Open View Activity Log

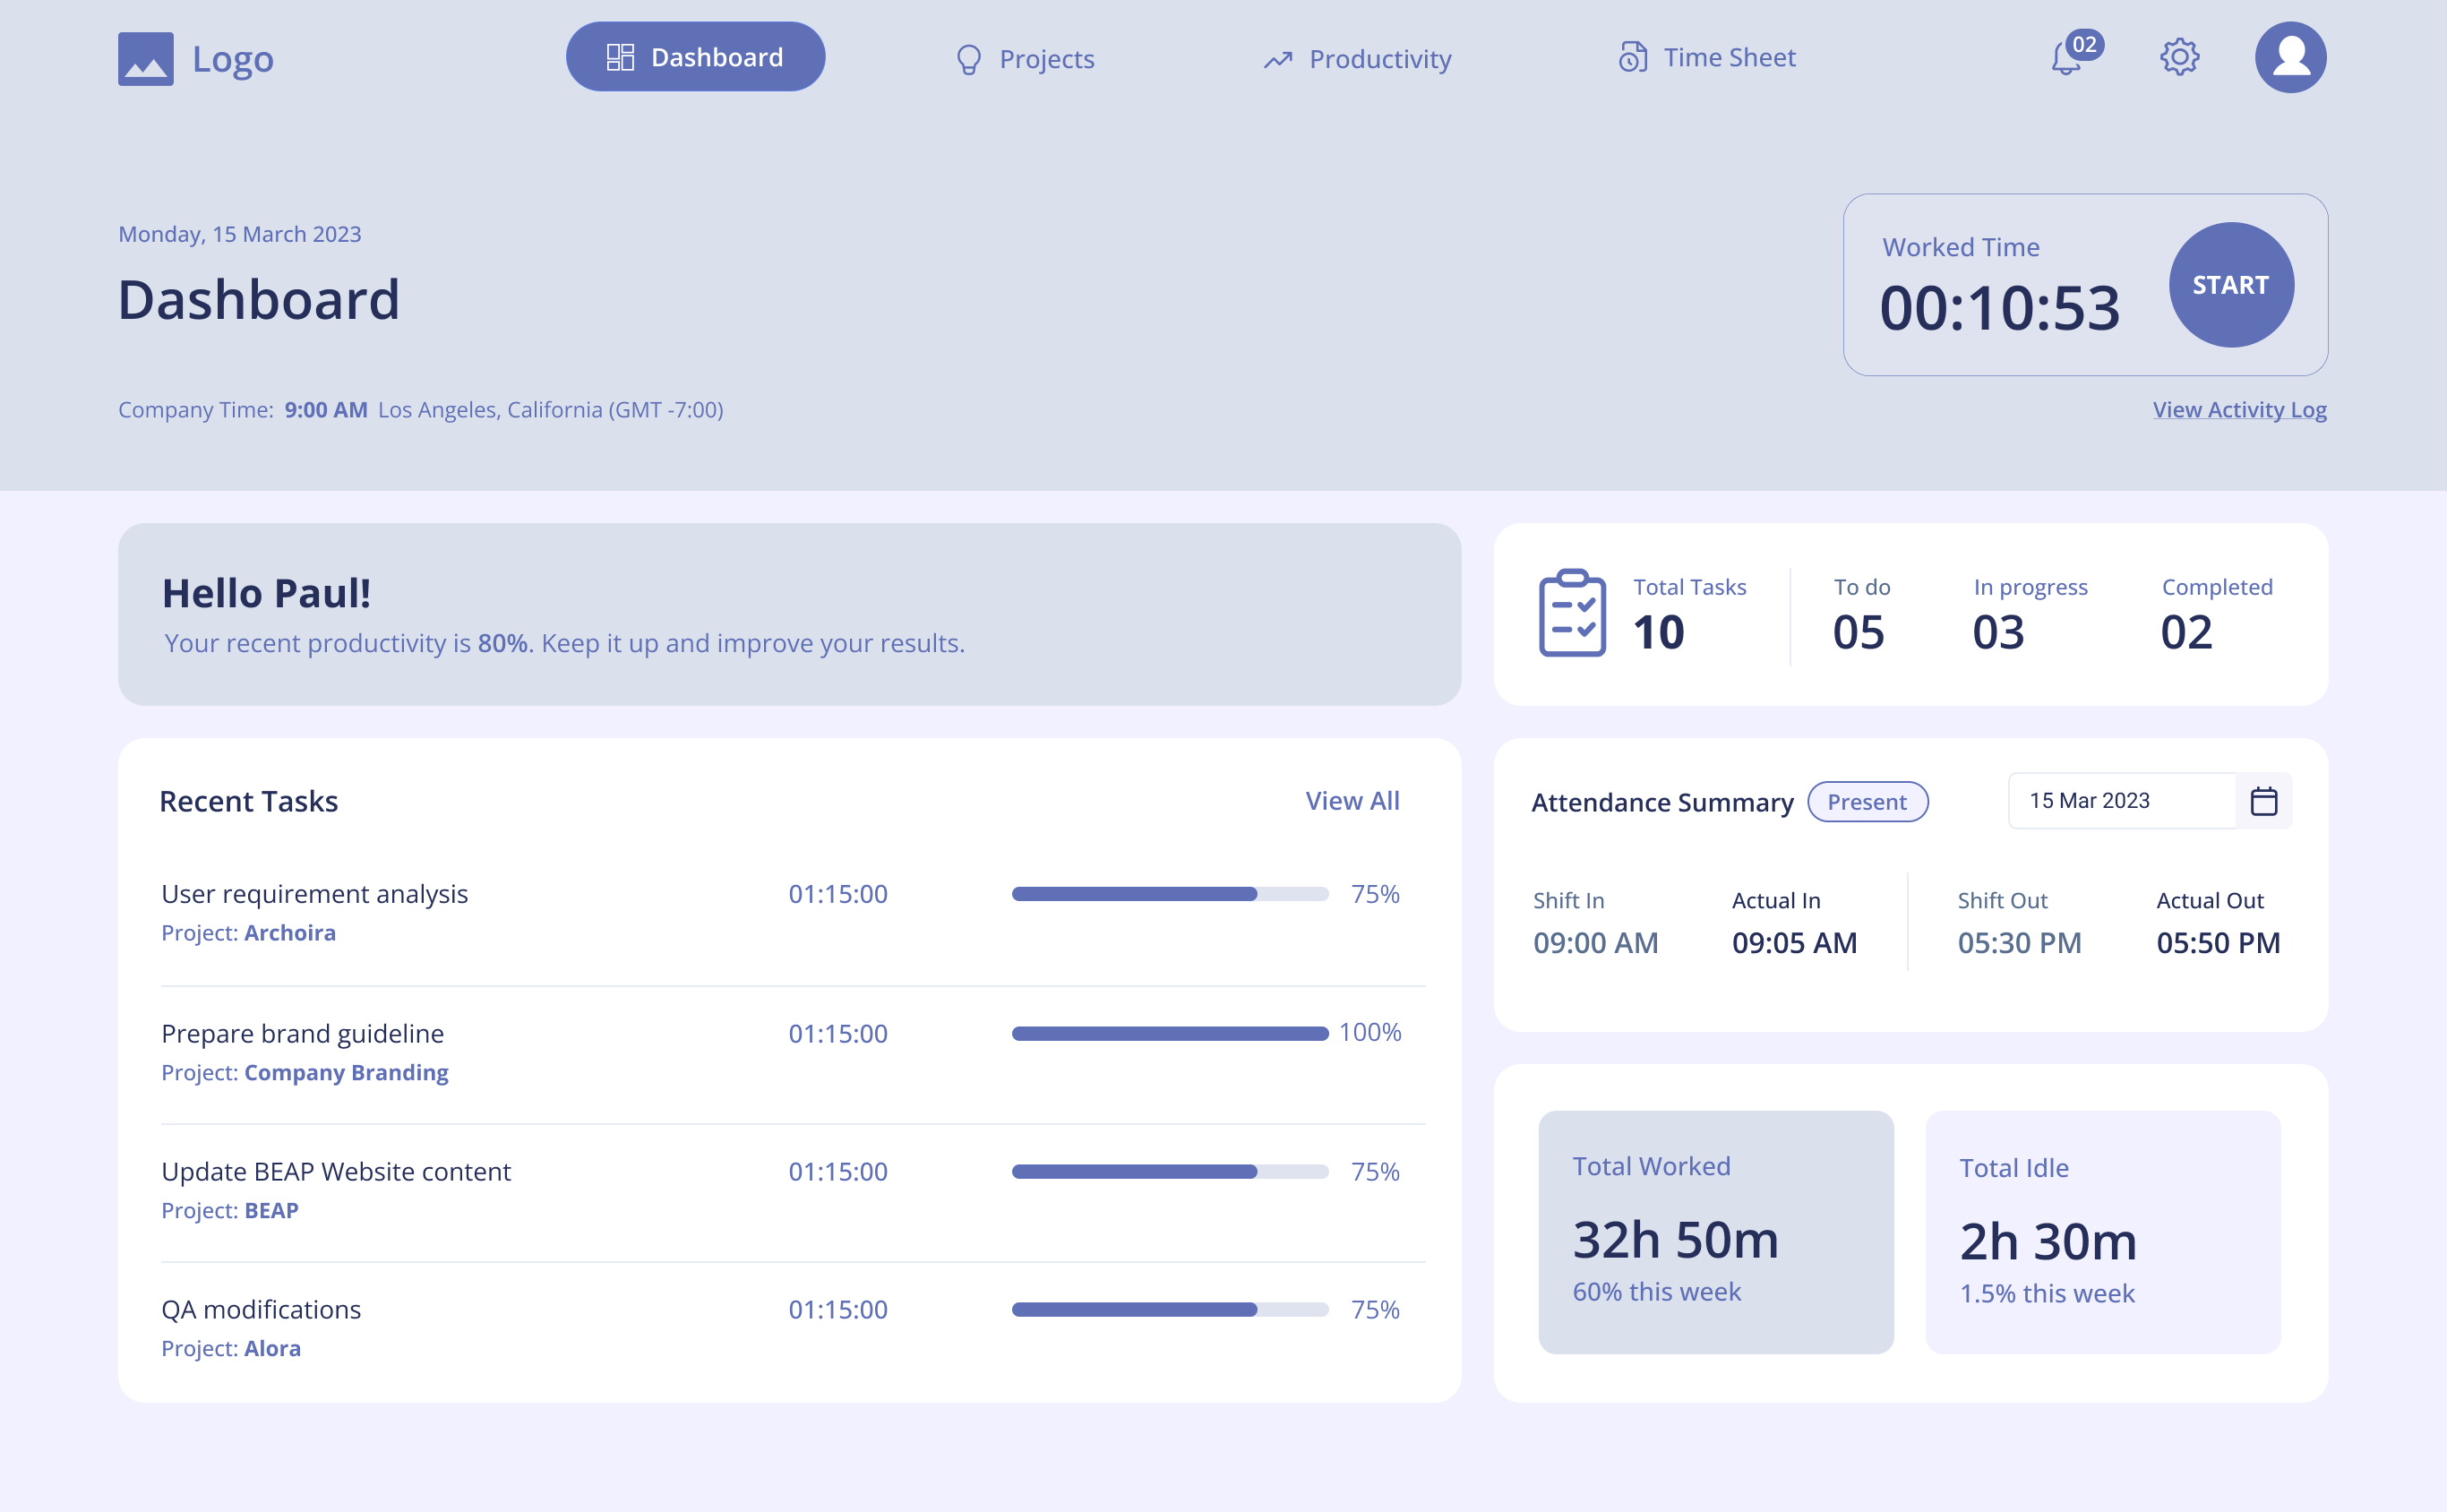(x=2238, y=409)
